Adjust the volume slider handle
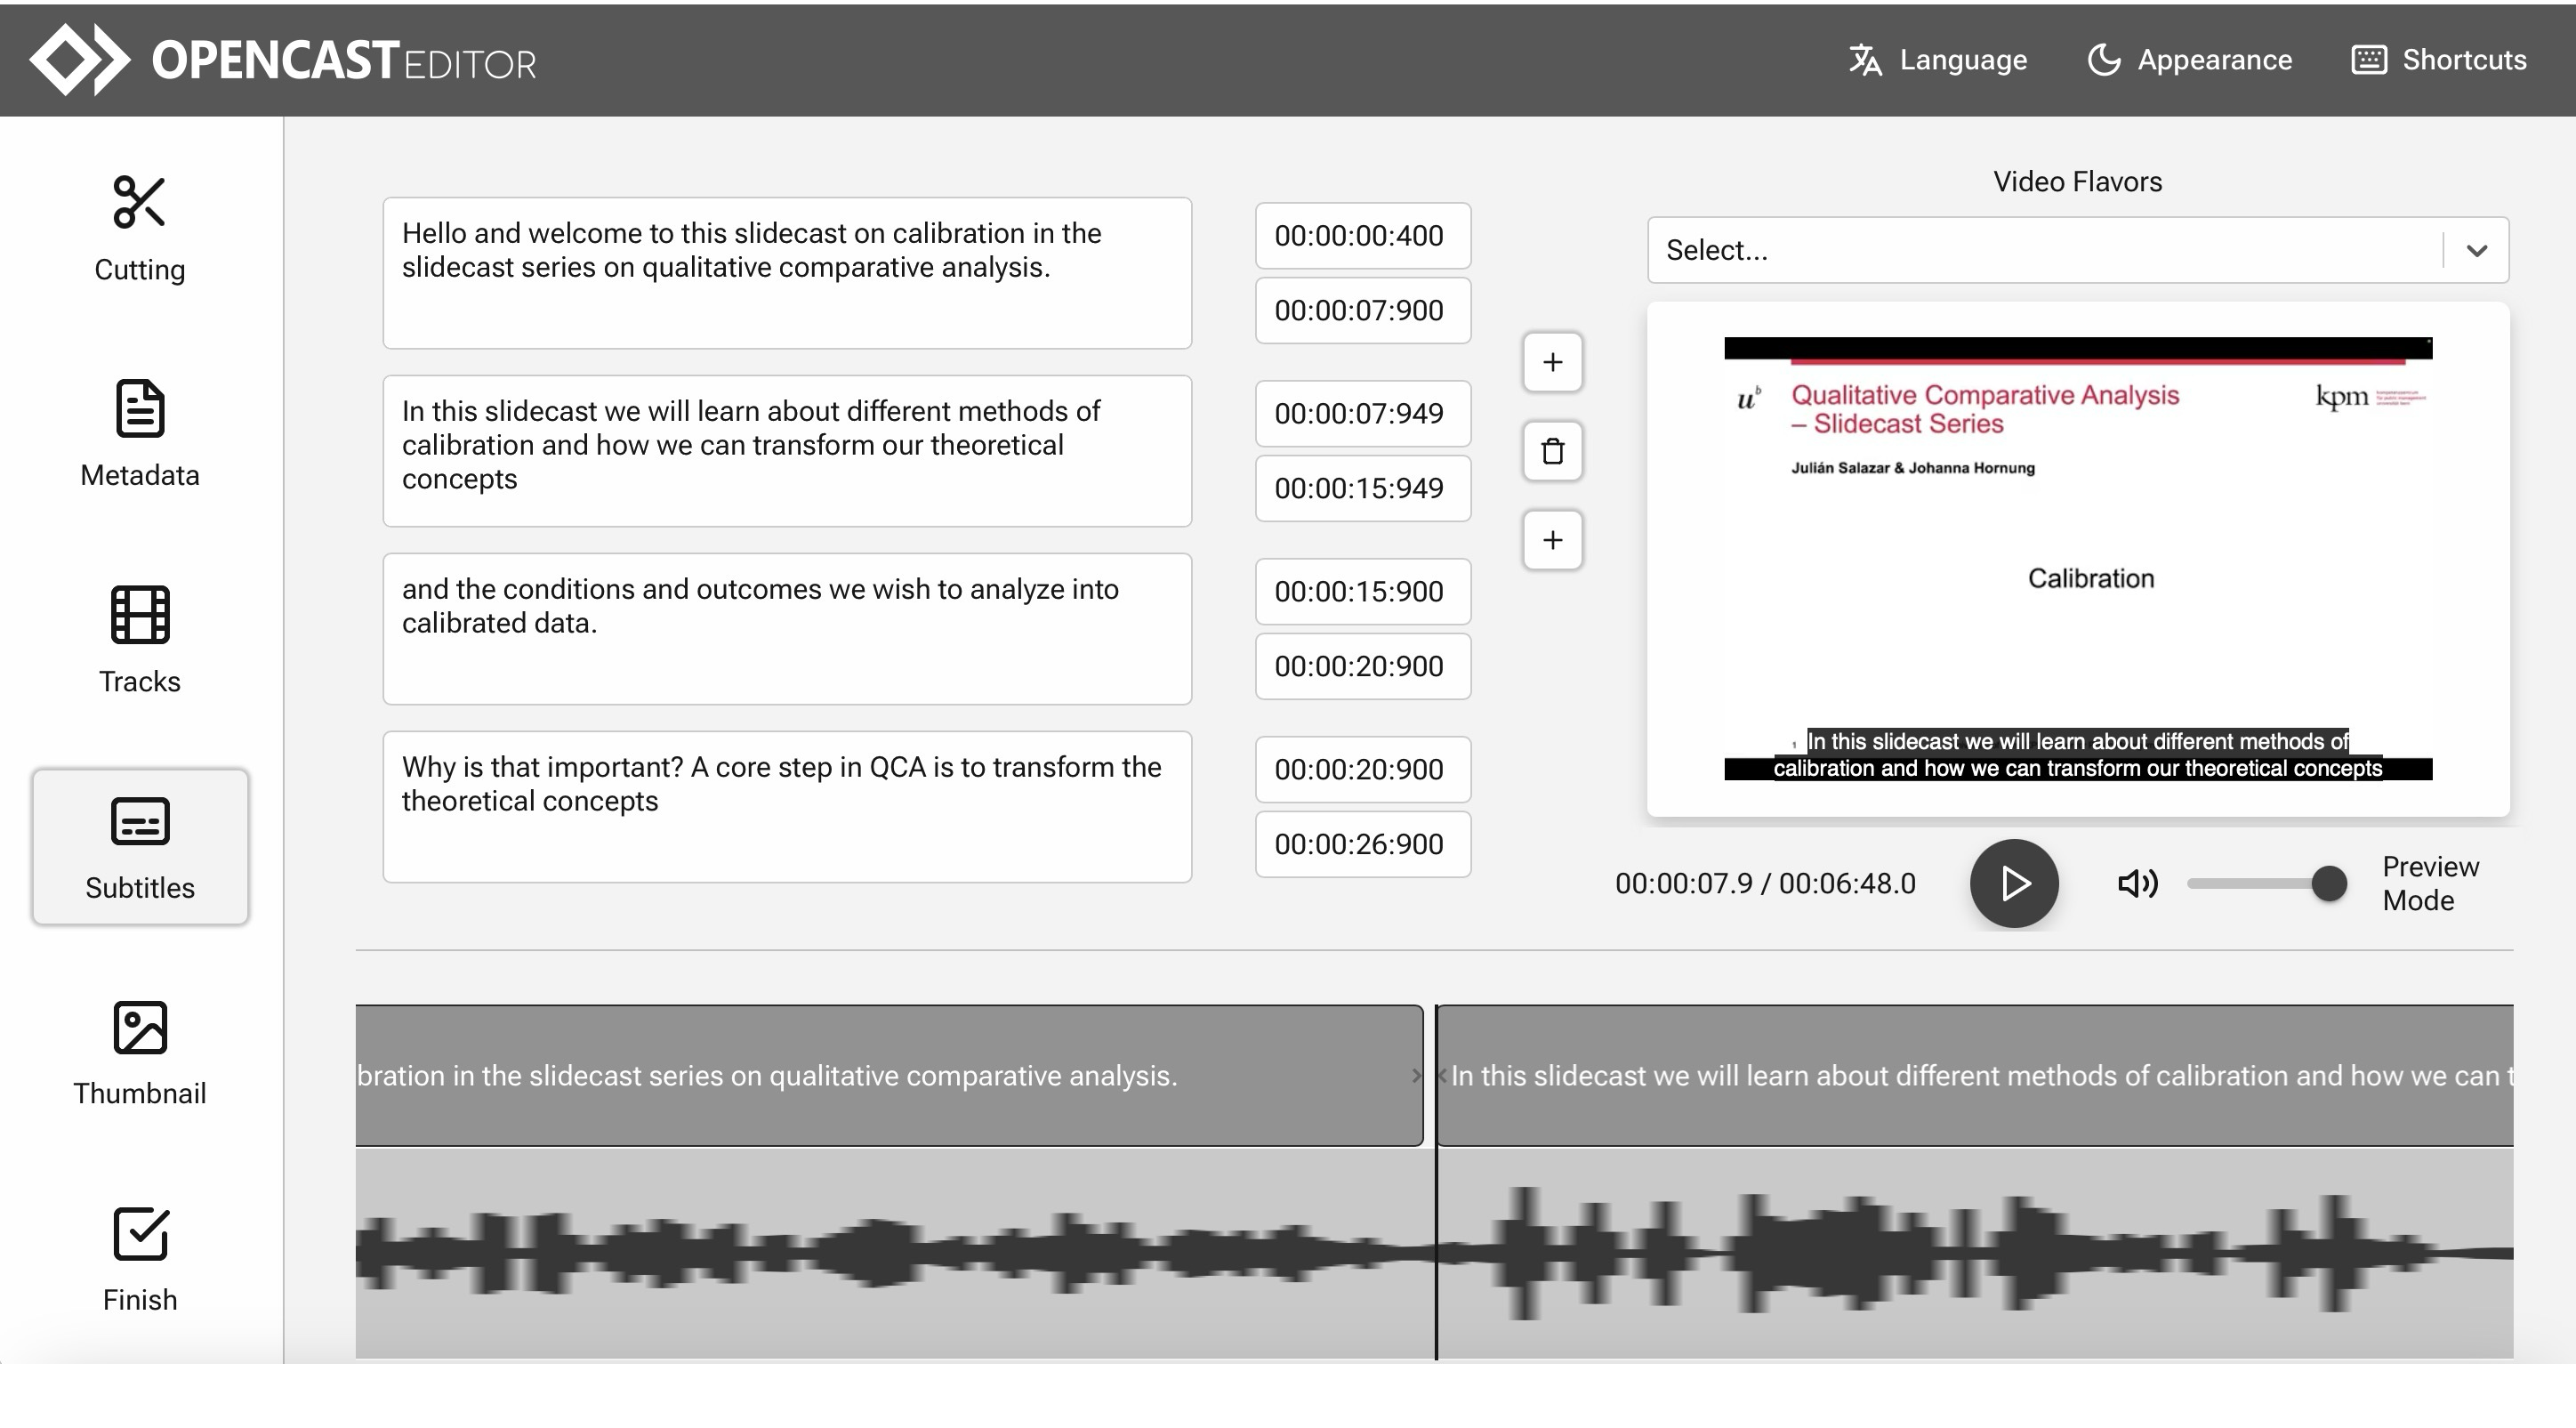2576x1428 pixels. point(2328,883)
